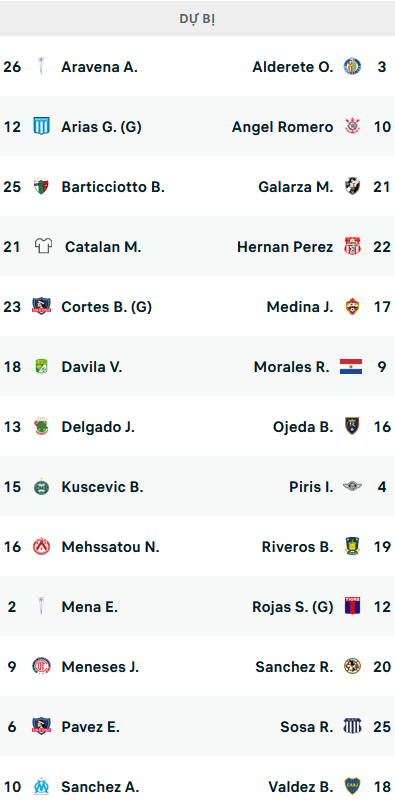Open Sosa R. player page
Image resolution: width=395 pixels, height=811 pixels.
(x=307, y=727)
